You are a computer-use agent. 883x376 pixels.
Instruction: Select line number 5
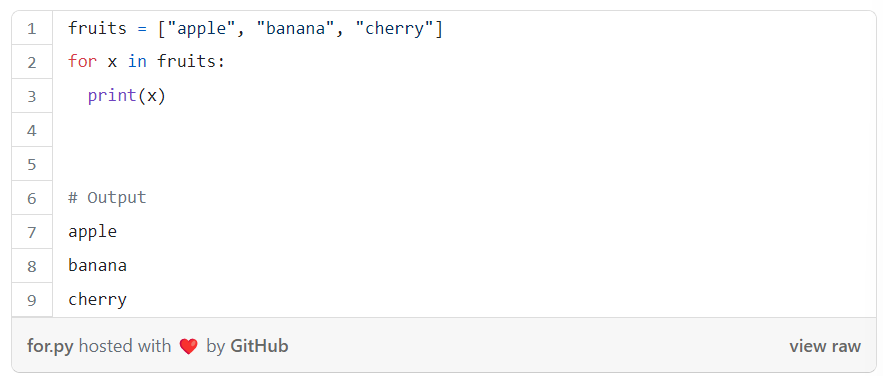[32, 164]
